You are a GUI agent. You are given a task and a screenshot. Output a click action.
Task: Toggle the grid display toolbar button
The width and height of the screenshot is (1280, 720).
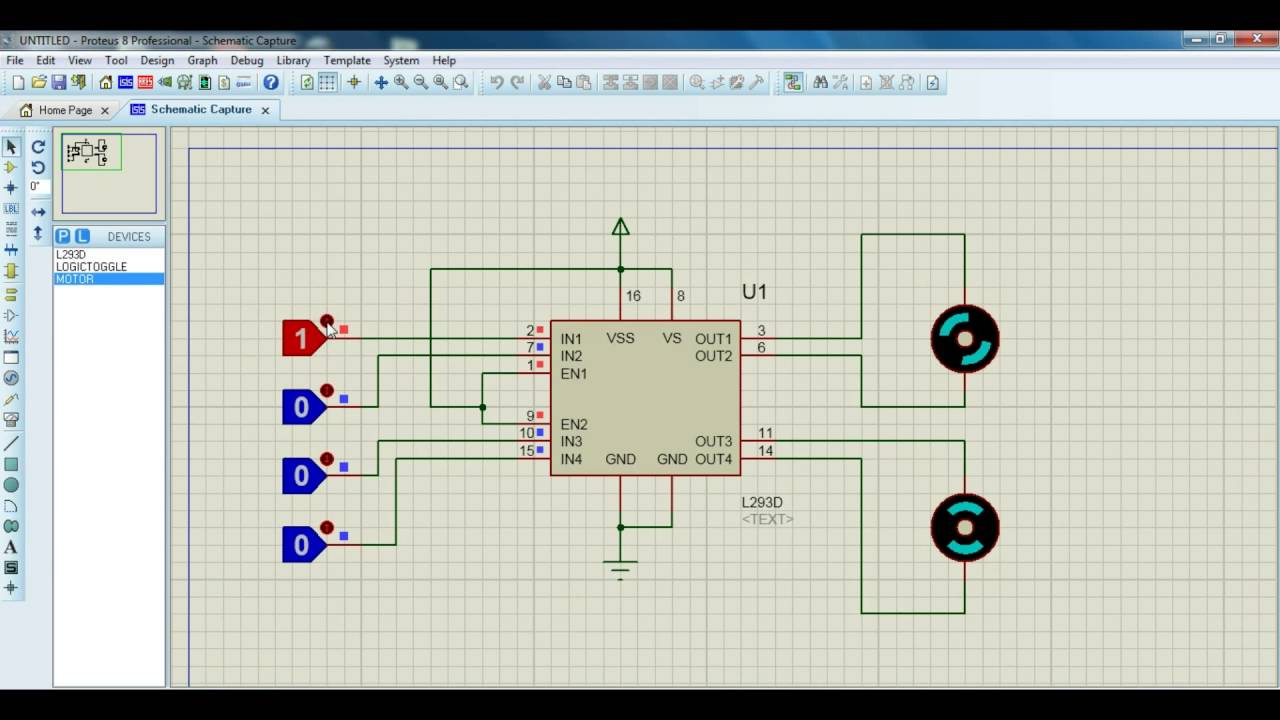[327, 83]
